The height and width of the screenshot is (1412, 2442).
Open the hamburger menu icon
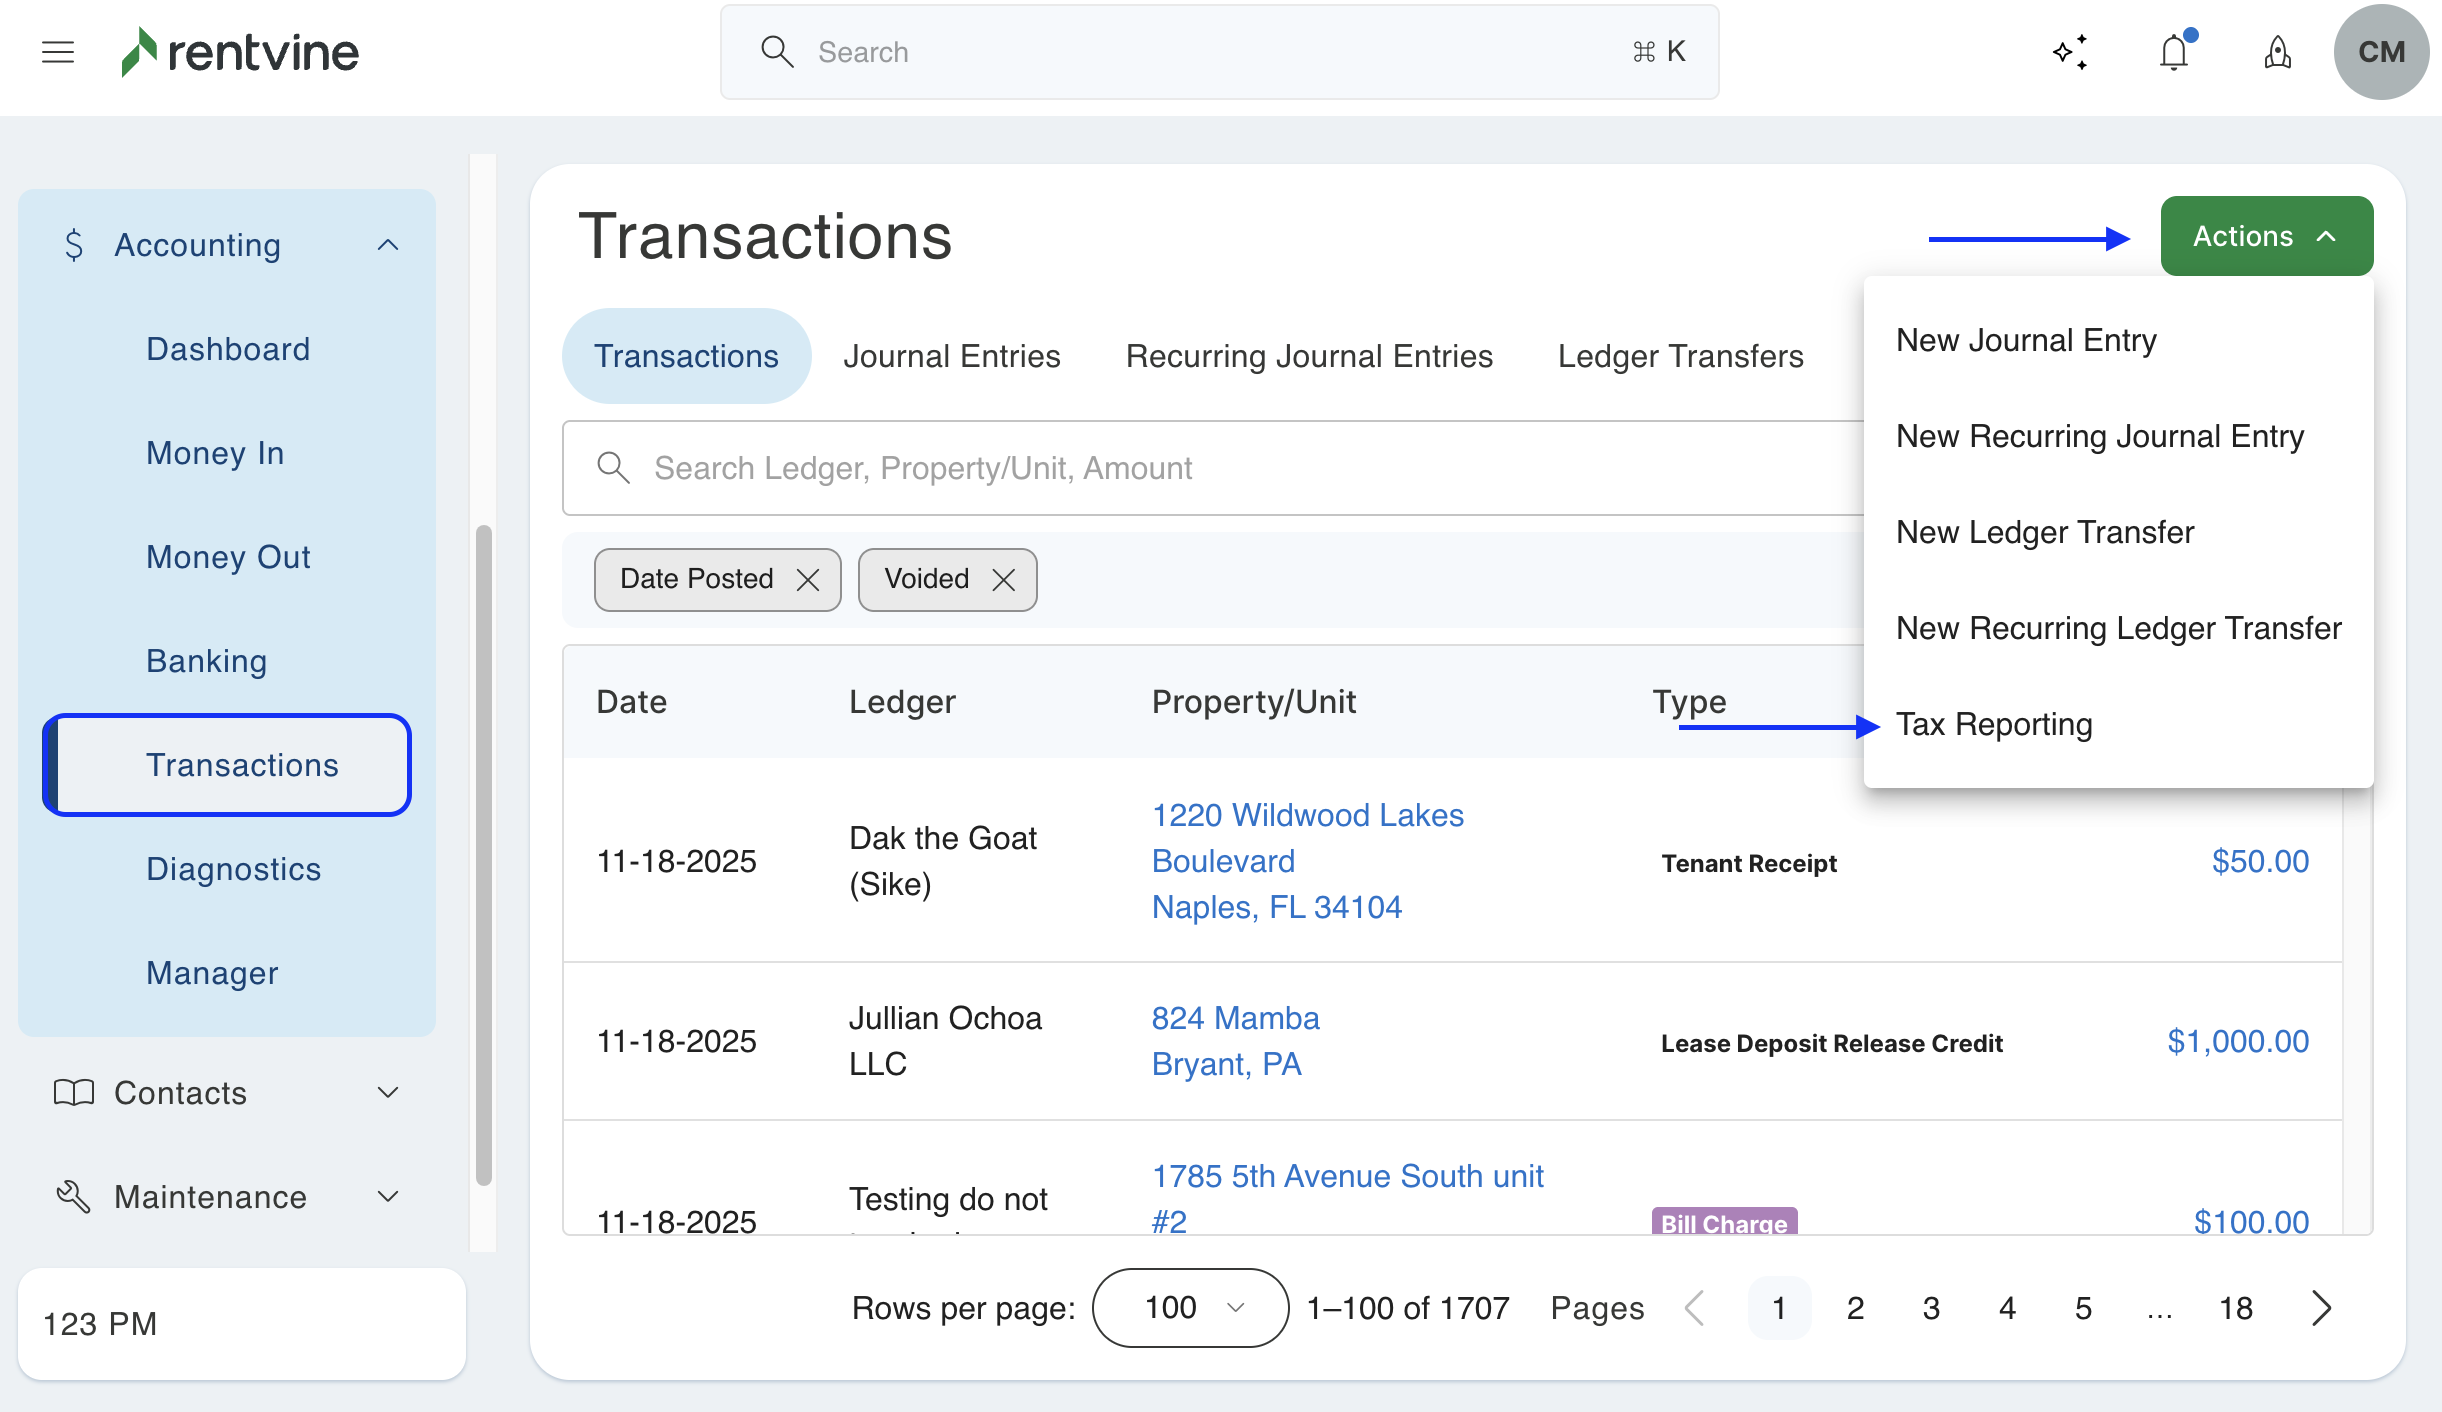(58, 52)
